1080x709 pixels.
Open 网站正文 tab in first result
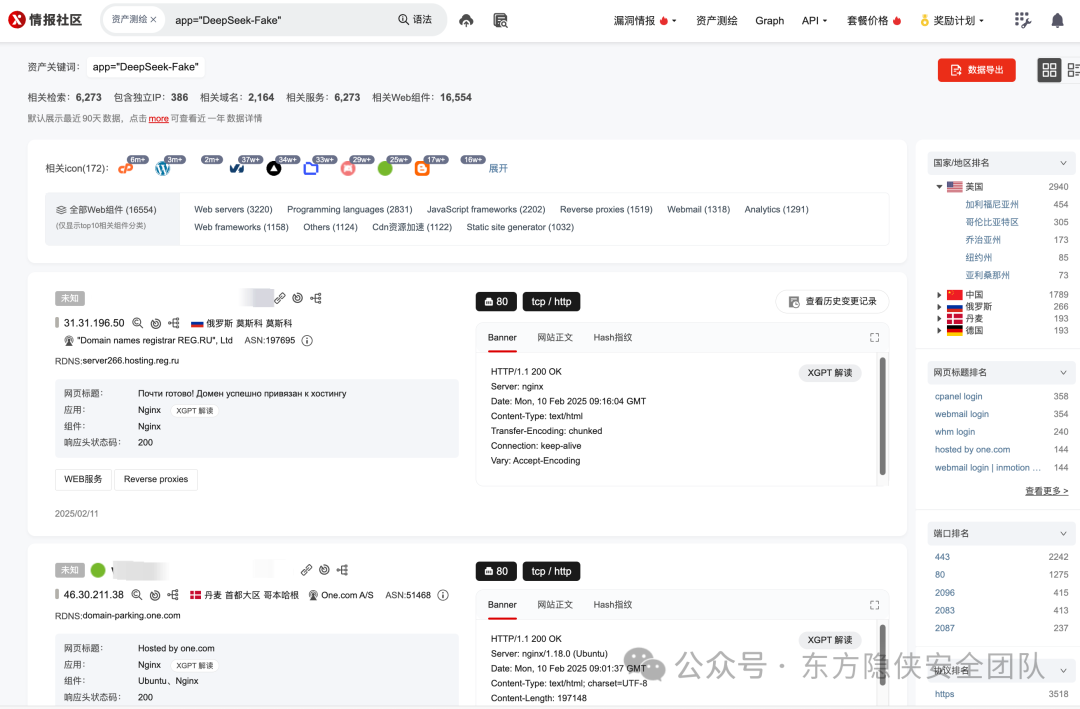pyautogui.click(x=555, y=338)
